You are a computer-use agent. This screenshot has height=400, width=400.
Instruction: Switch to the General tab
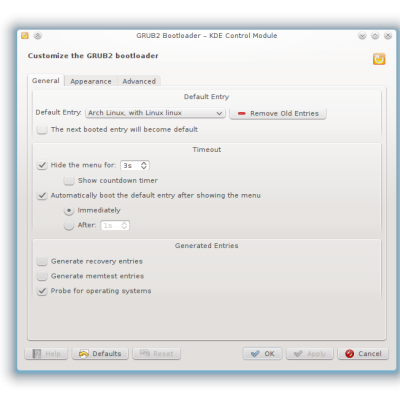pyautogui.click(x=46, y=81)
